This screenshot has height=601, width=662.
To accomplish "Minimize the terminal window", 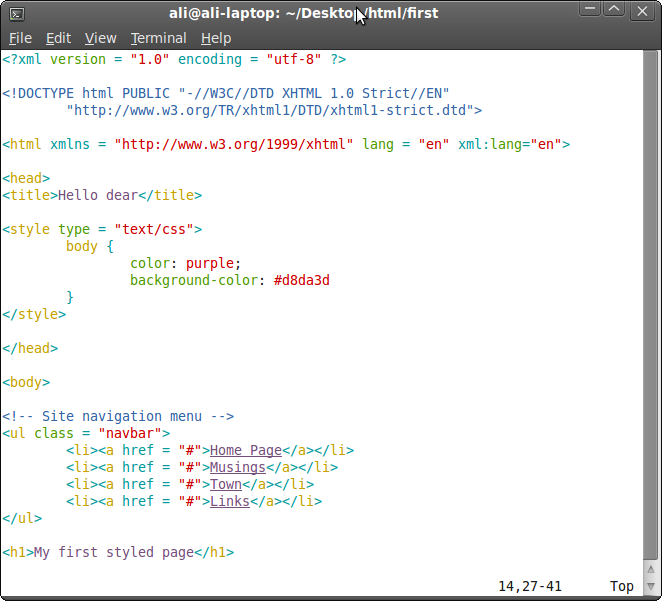I will (x=590, y=9).
